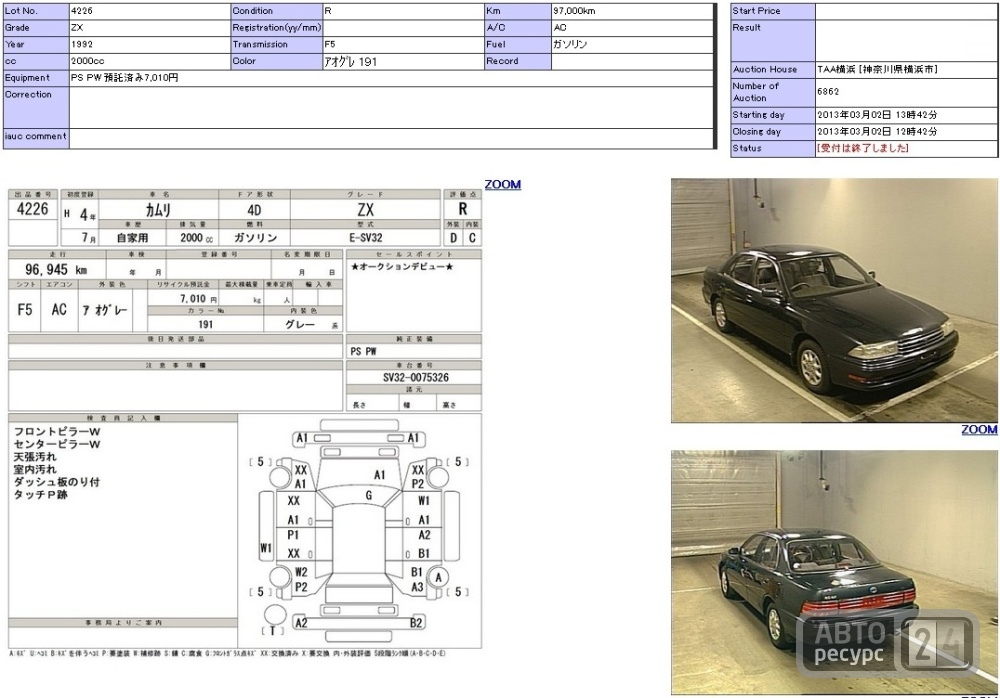The width and height of the screenshot is (1000, 698).
Task: Open the rear view car photo
Action: tap(834, 572)
